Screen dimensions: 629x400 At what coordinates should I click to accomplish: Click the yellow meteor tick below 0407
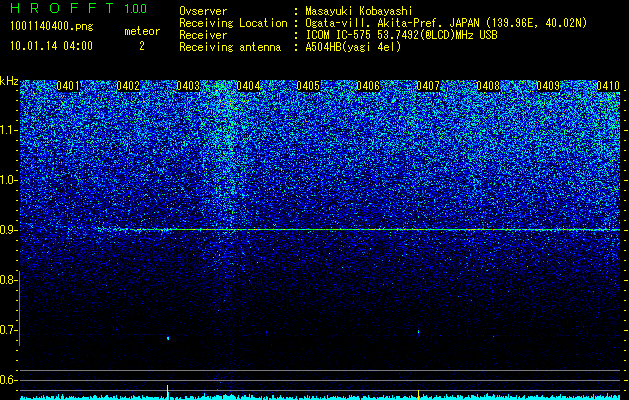tap(418, 394)
